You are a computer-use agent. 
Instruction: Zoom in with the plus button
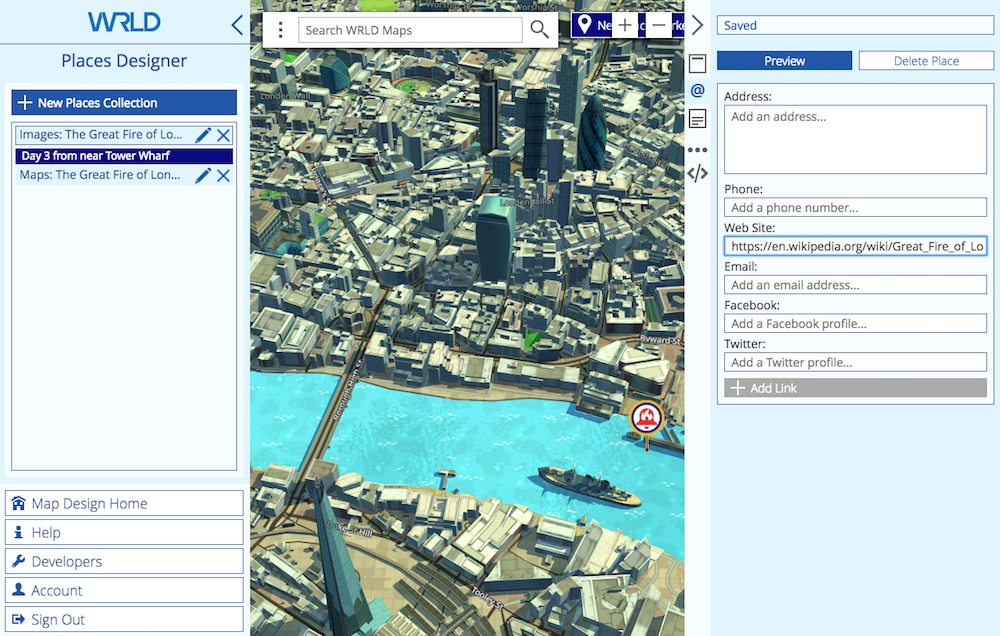tap(625, 25)
